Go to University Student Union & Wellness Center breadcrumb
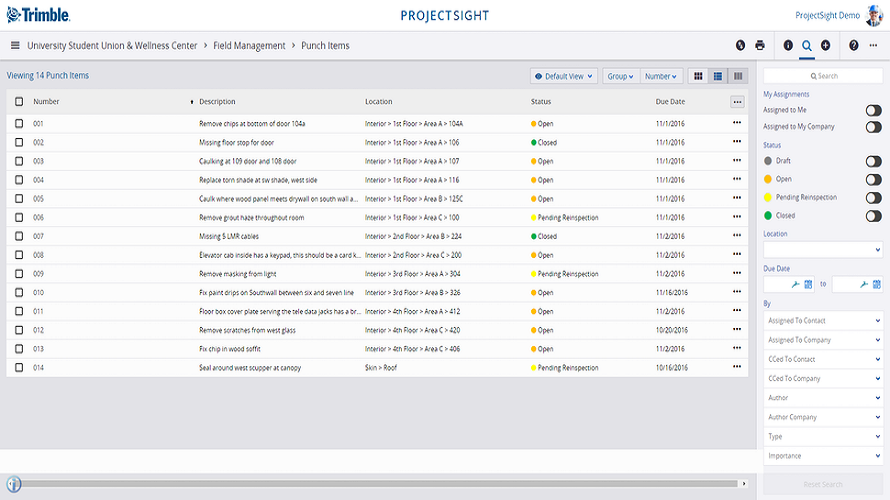The height and width of the screenshot is (500, 890). (x=112, y=45)
